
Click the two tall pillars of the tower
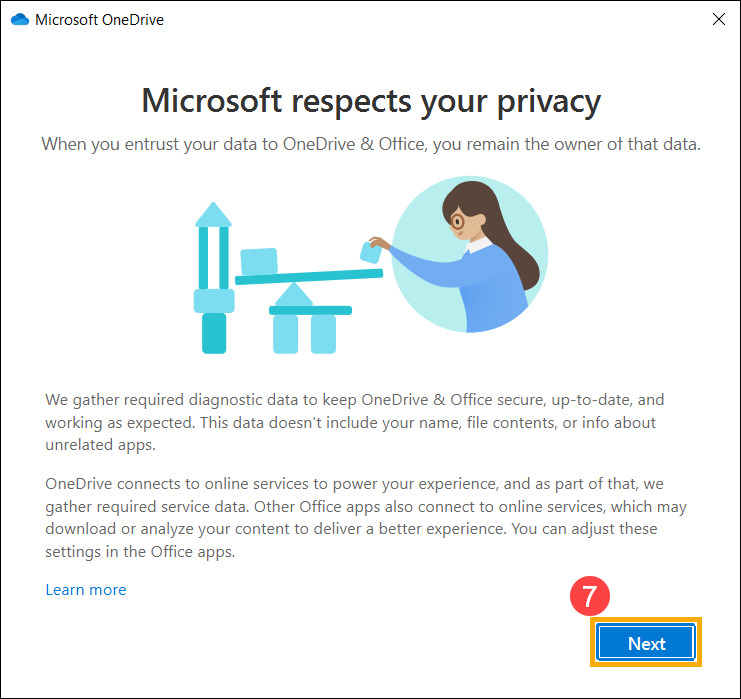(214, 258)
